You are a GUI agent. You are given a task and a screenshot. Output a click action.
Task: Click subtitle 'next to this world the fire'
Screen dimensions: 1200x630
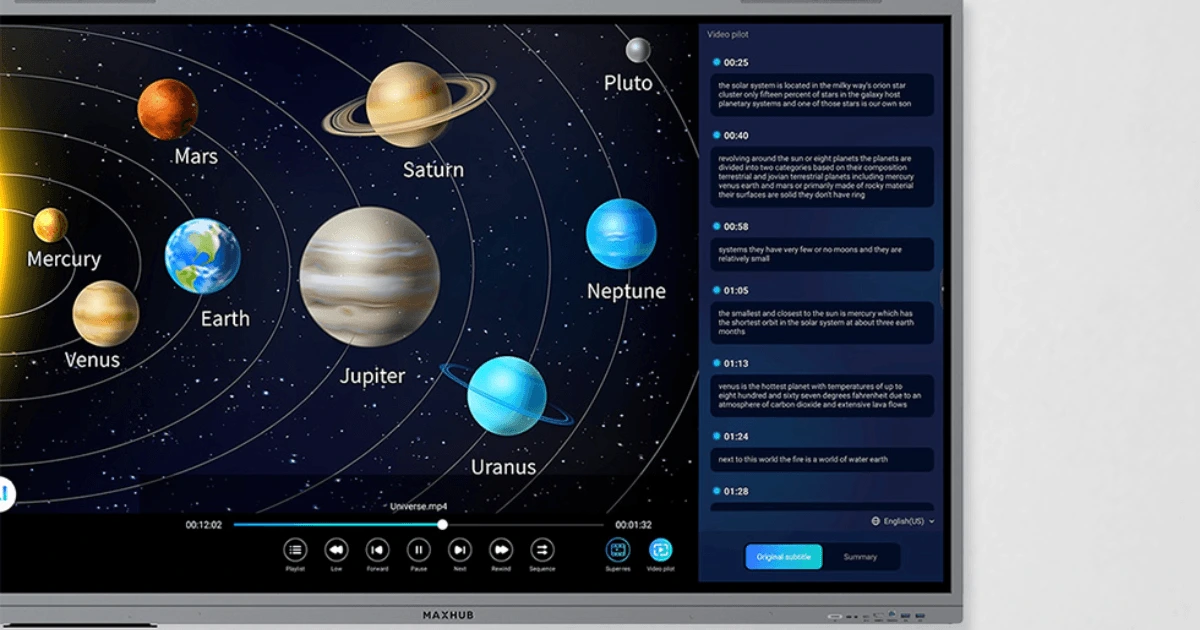pos(822,460)
